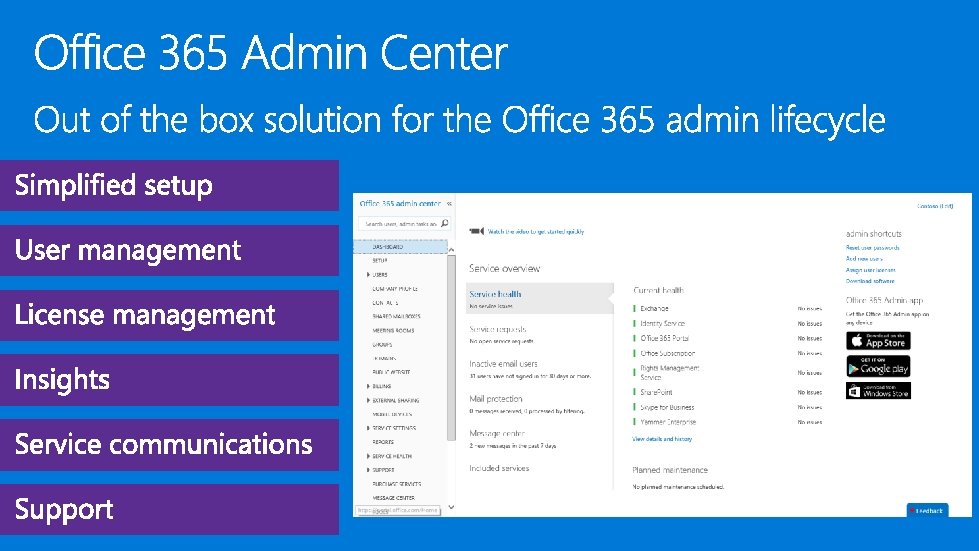The width and height of the screenshot is (979, 551).
Task: Click the Skype for Business health row
Action: pyautogui.click(x=727, y=407)
